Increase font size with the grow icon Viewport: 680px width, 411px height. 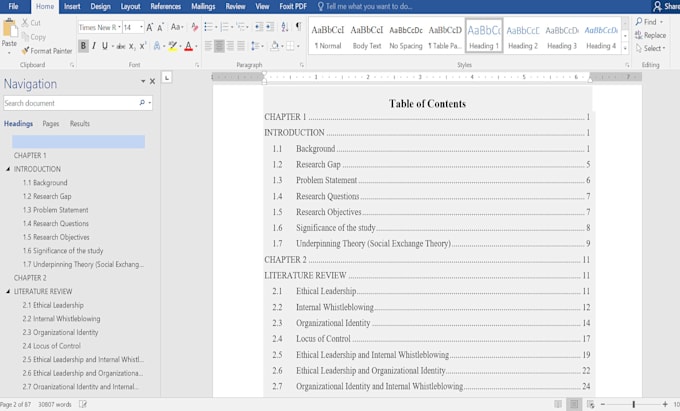tap(150, 27)
